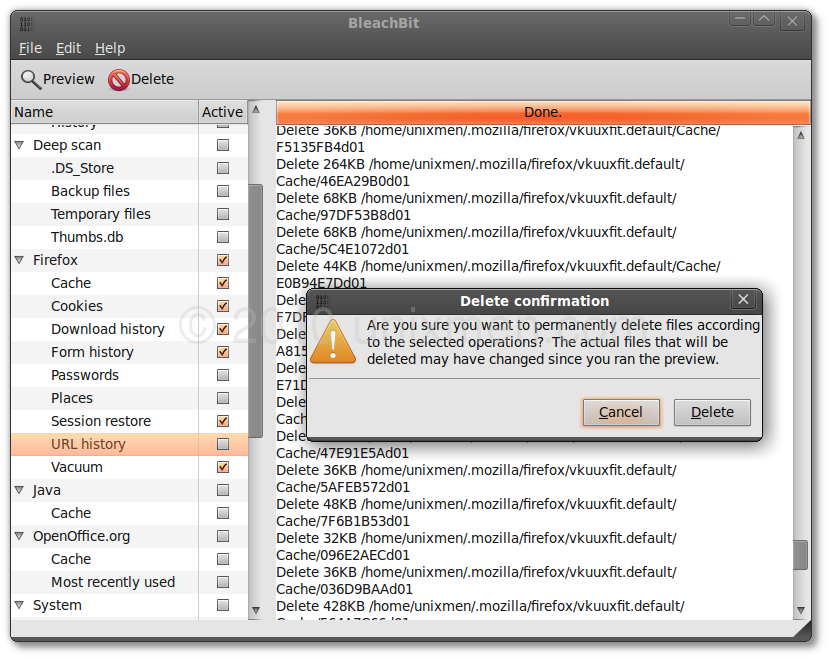Uncheck the Cookies checkbox
This screenshot has width=829, height=659.
(223, 306)
